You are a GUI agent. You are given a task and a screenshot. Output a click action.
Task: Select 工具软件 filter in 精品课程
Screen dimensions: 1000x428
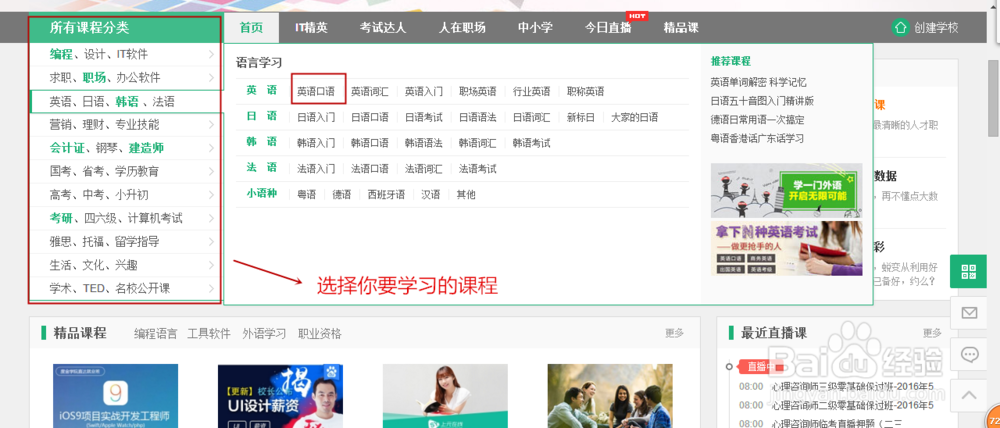point(209,334)
